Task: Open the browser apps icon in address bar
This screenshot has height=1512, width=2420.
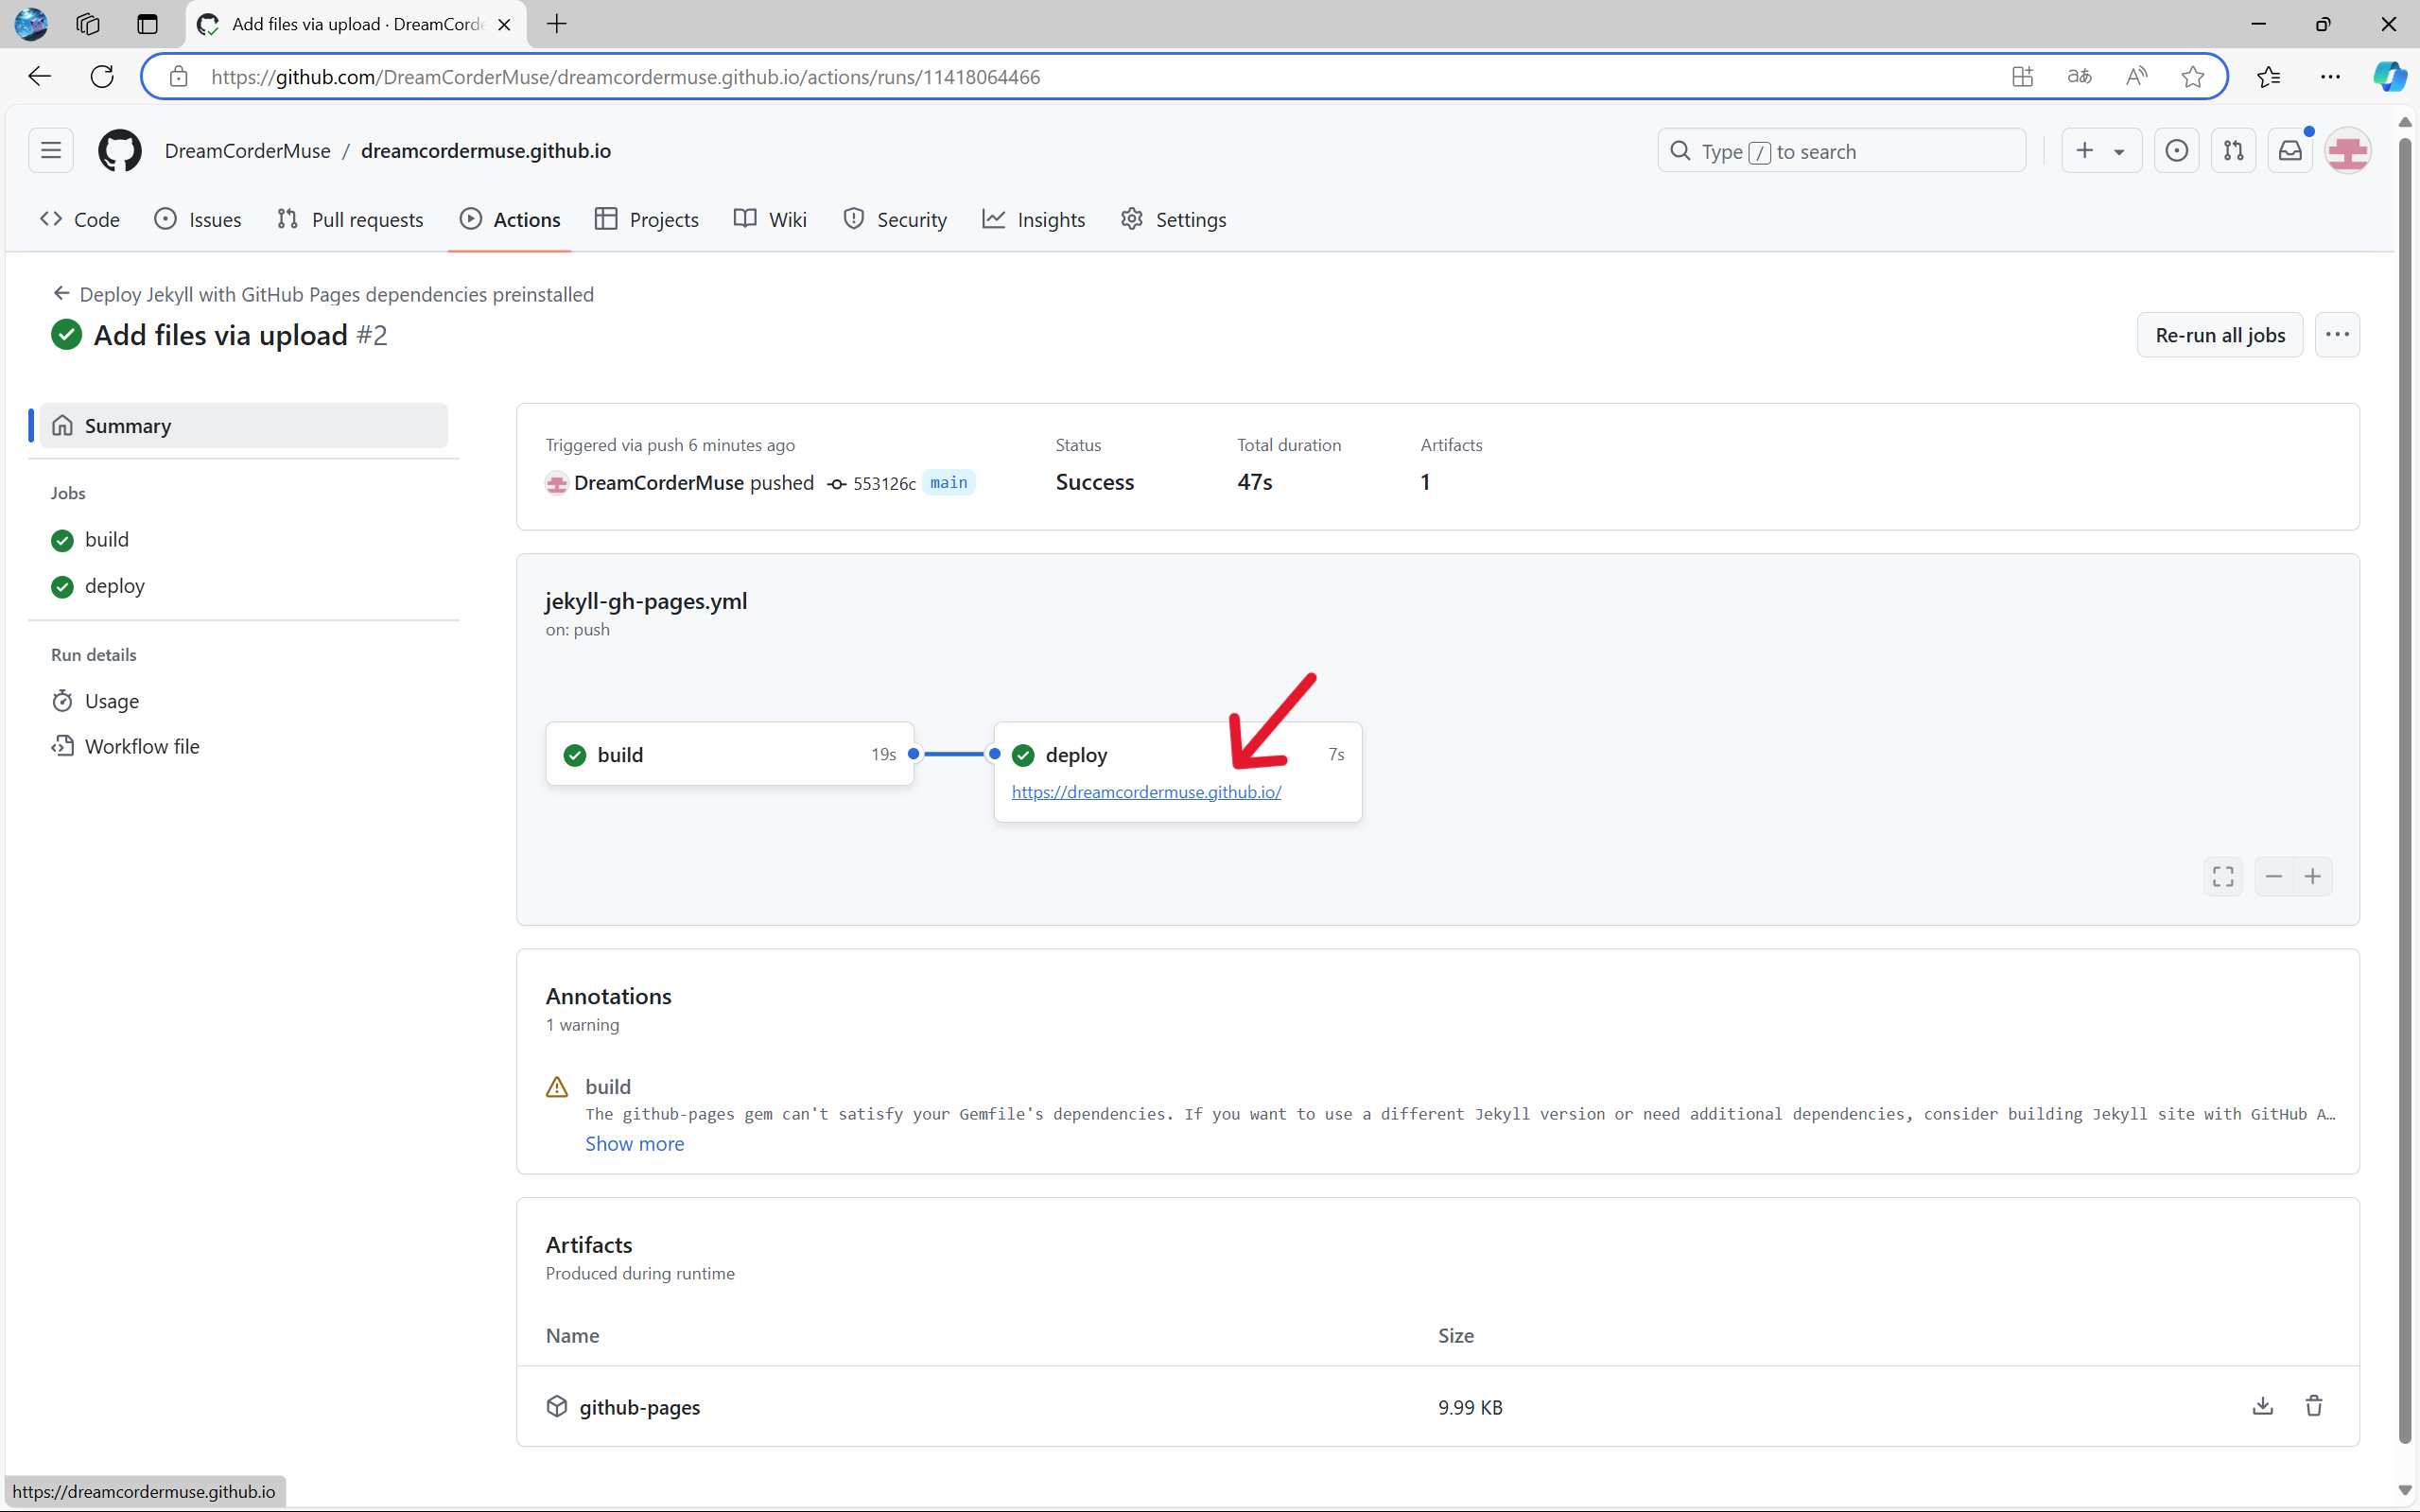Action: pos(2023,76)
